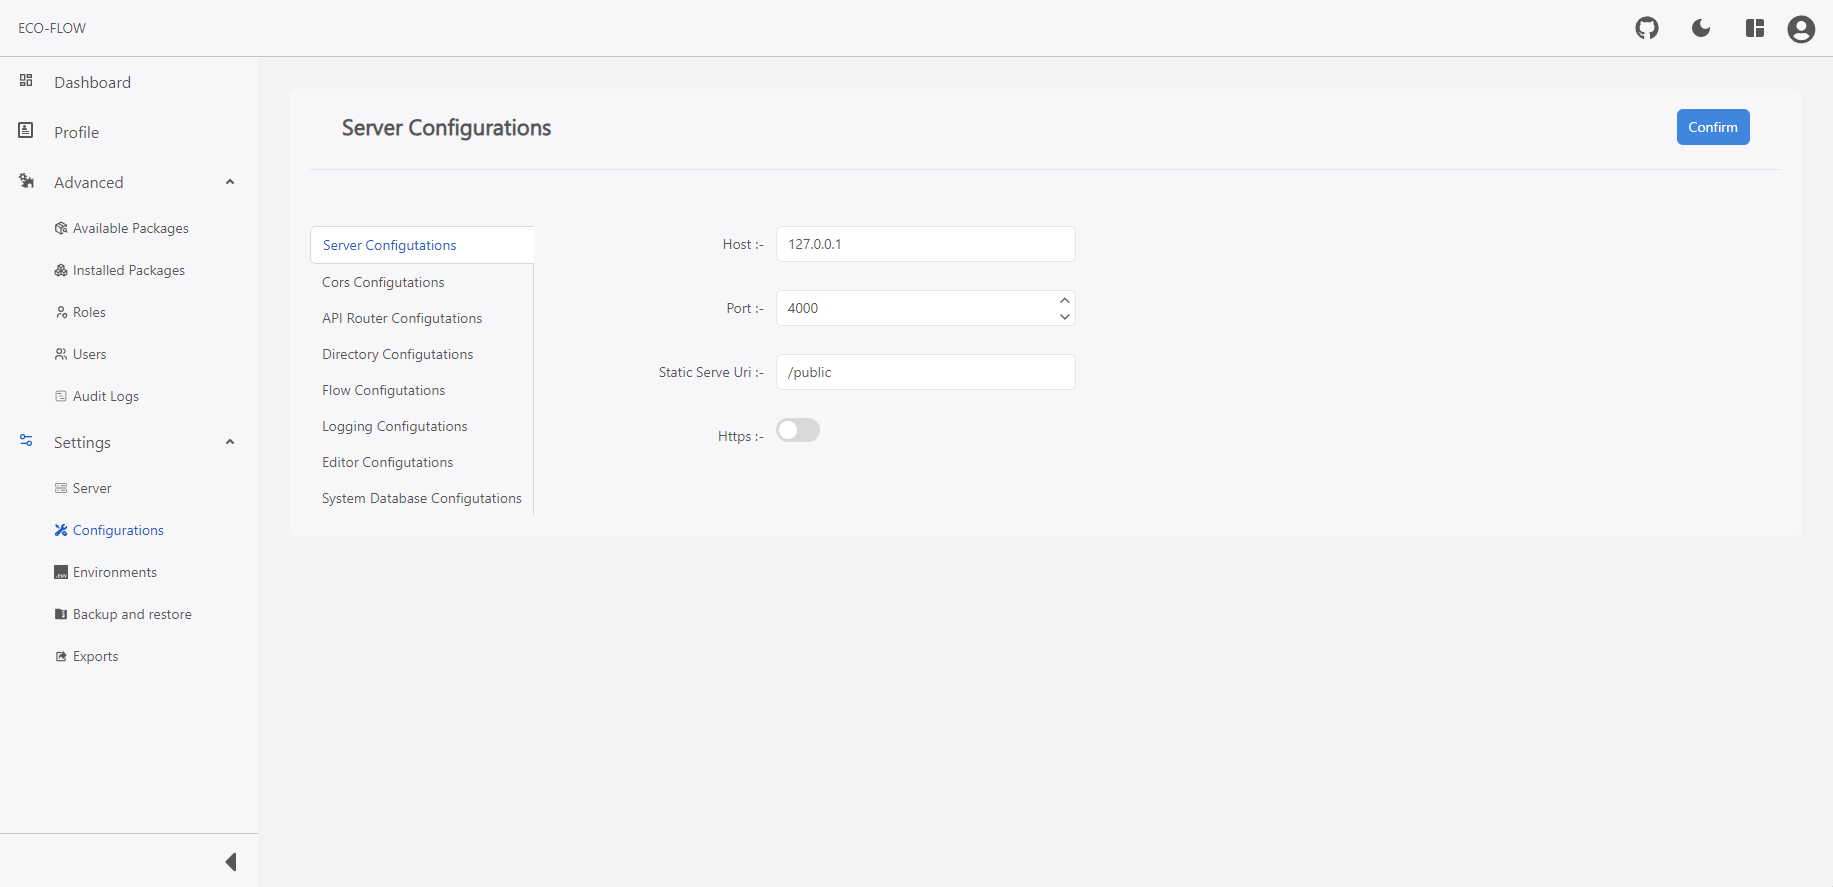
Task: Click the Server menu icon
Action: click(61, 488)
